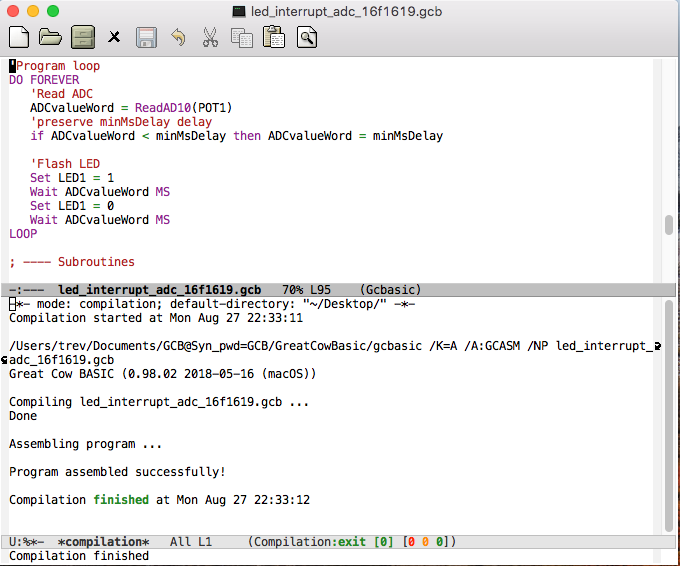This screenshot has height=566, width=680.
Task: Click the (Gcbasic) major mode indicator
Action: (390, 290)
